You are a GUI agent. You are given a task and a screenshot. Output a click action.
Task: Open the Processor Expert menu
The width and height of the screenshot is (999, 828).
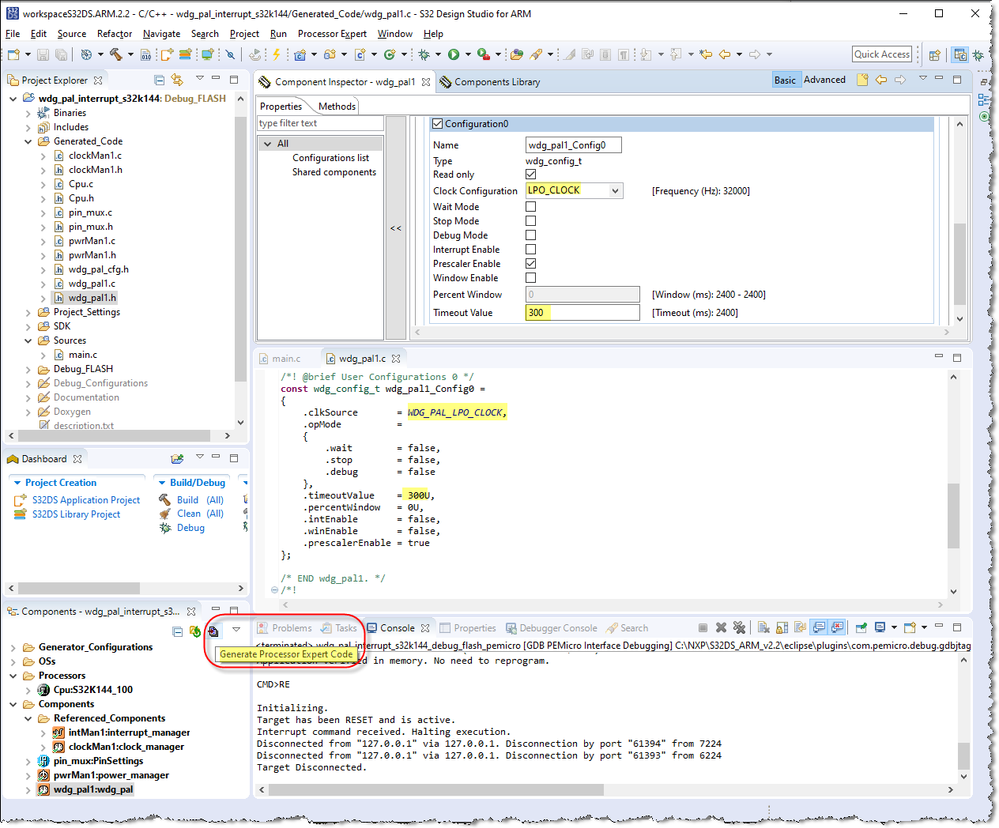pos(332,34)
